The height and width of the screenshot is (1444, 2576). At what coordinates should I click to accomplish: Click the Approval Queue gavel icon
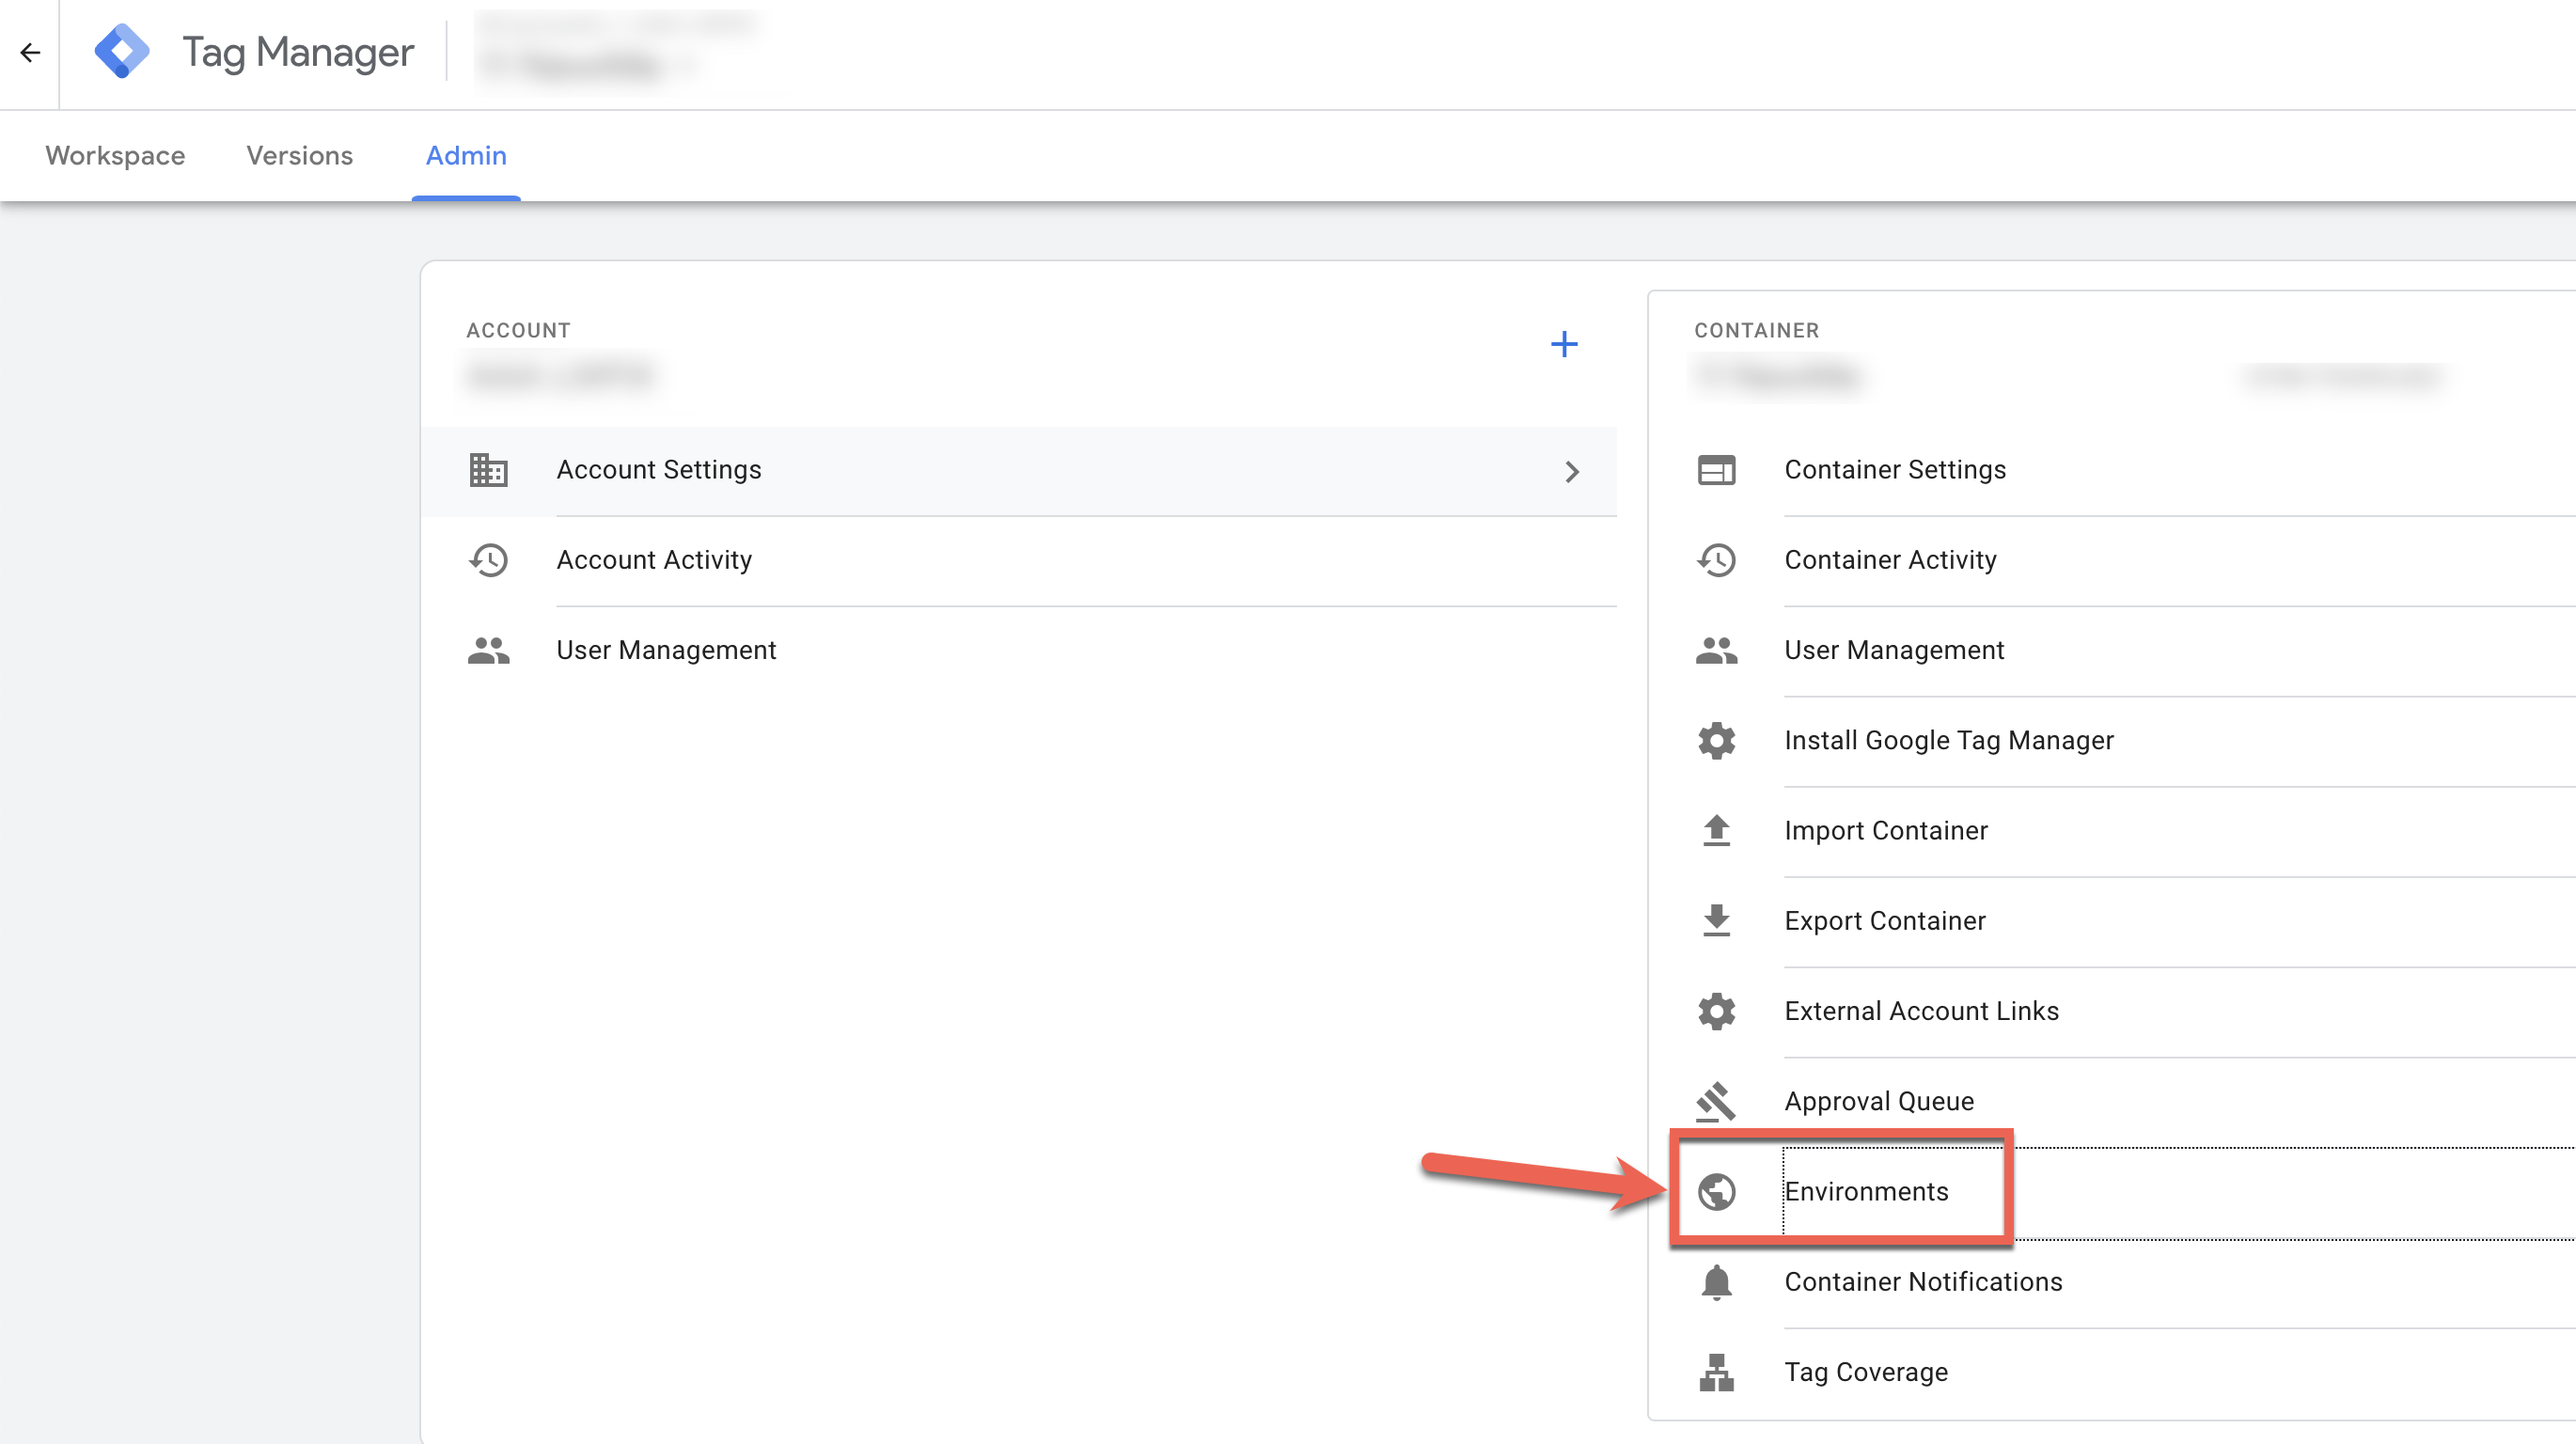pyautogui.click(x=1716, y=1101)
